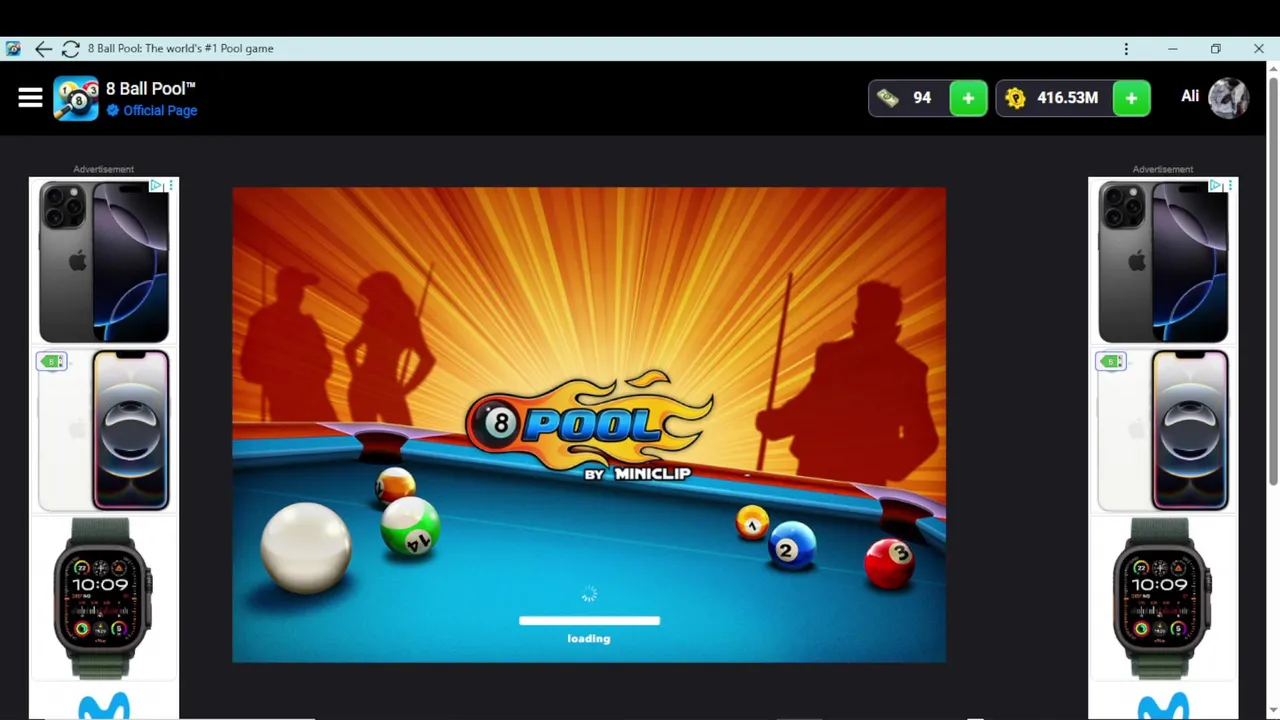The image size is (1280, 720).
Task: Click the blue verified badge icon
Action: [113, 111]
